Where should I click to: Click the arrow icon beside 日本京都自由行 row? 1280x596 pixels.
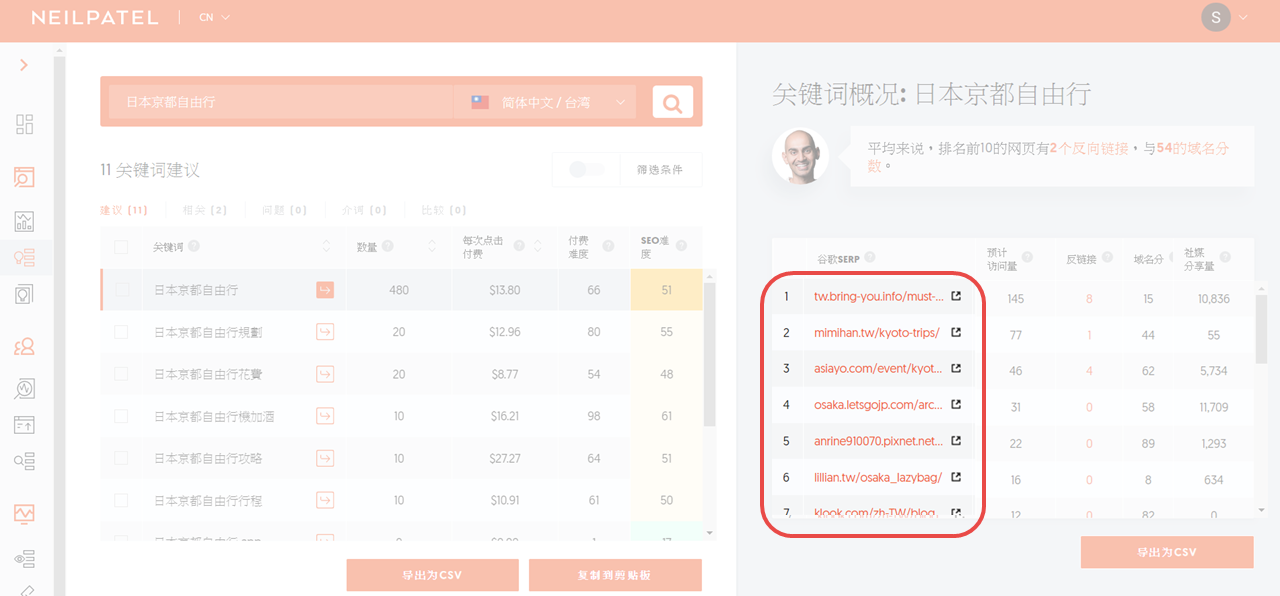tap(325, 290)
